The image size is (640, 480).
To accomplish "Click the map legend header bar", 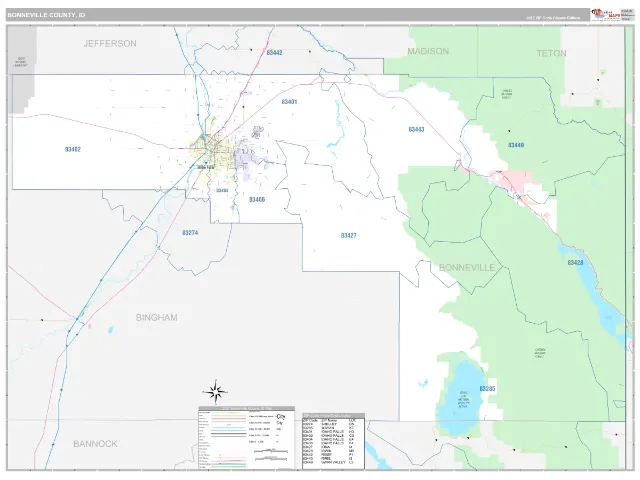I will click(x=247, y=409).
